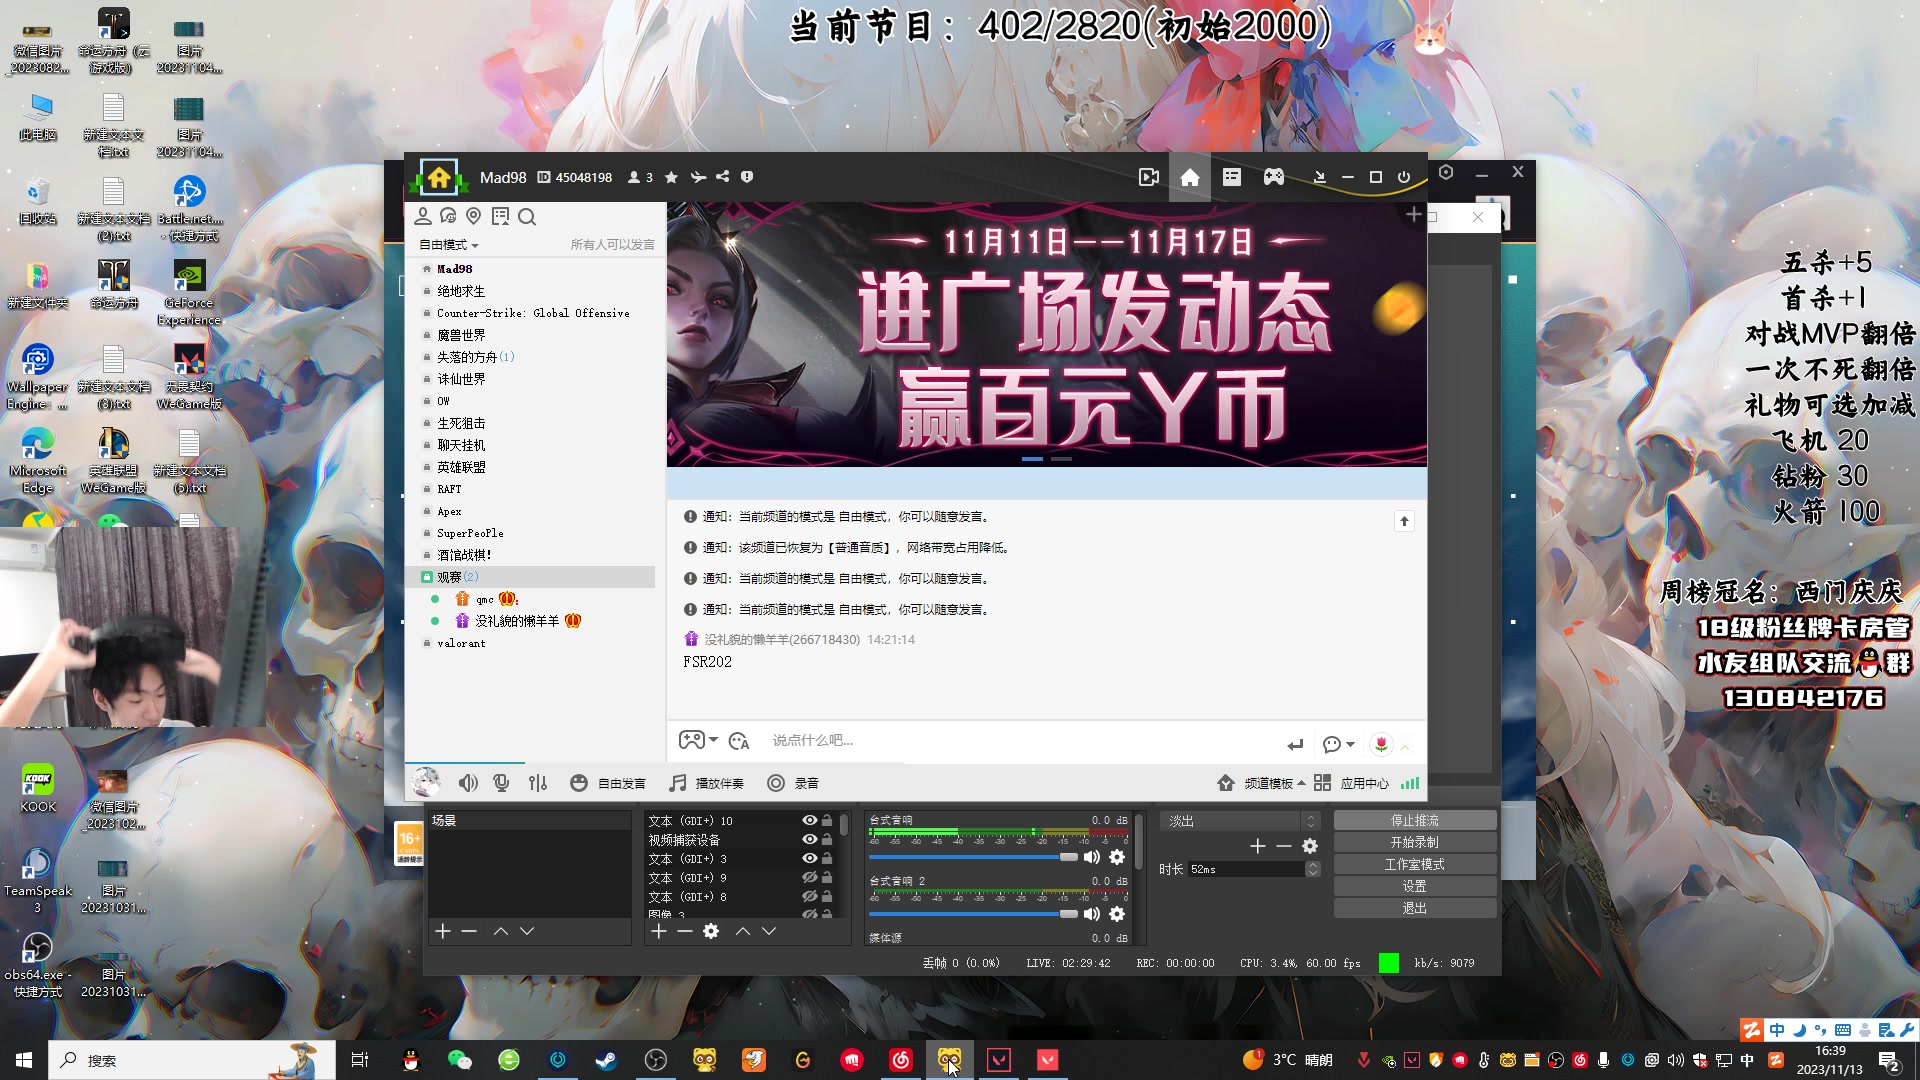Click the translate icon beside chat input
The width and height of the screenshot is (1920, 1080).
click(739, 741)
